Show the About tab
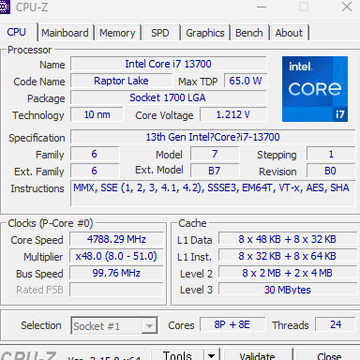Screen dimensions: 360x360 point(289,33)
